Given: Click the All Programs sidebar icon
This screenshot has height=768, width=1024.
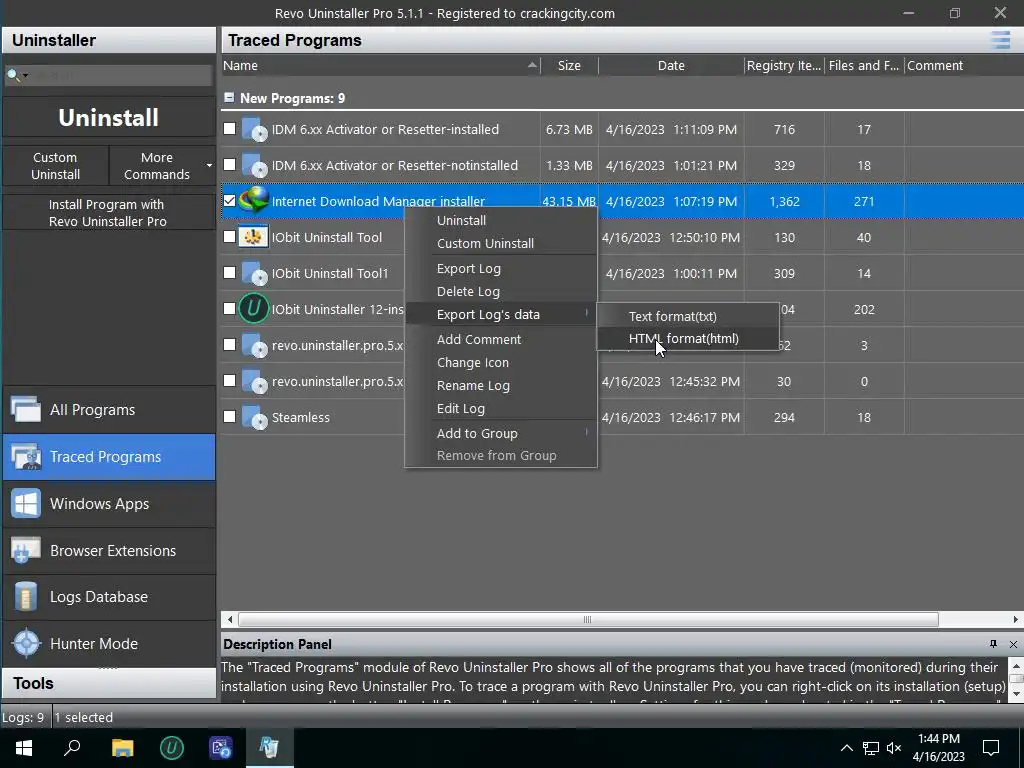Looking at the screenshot, I should tap(25, 409).
